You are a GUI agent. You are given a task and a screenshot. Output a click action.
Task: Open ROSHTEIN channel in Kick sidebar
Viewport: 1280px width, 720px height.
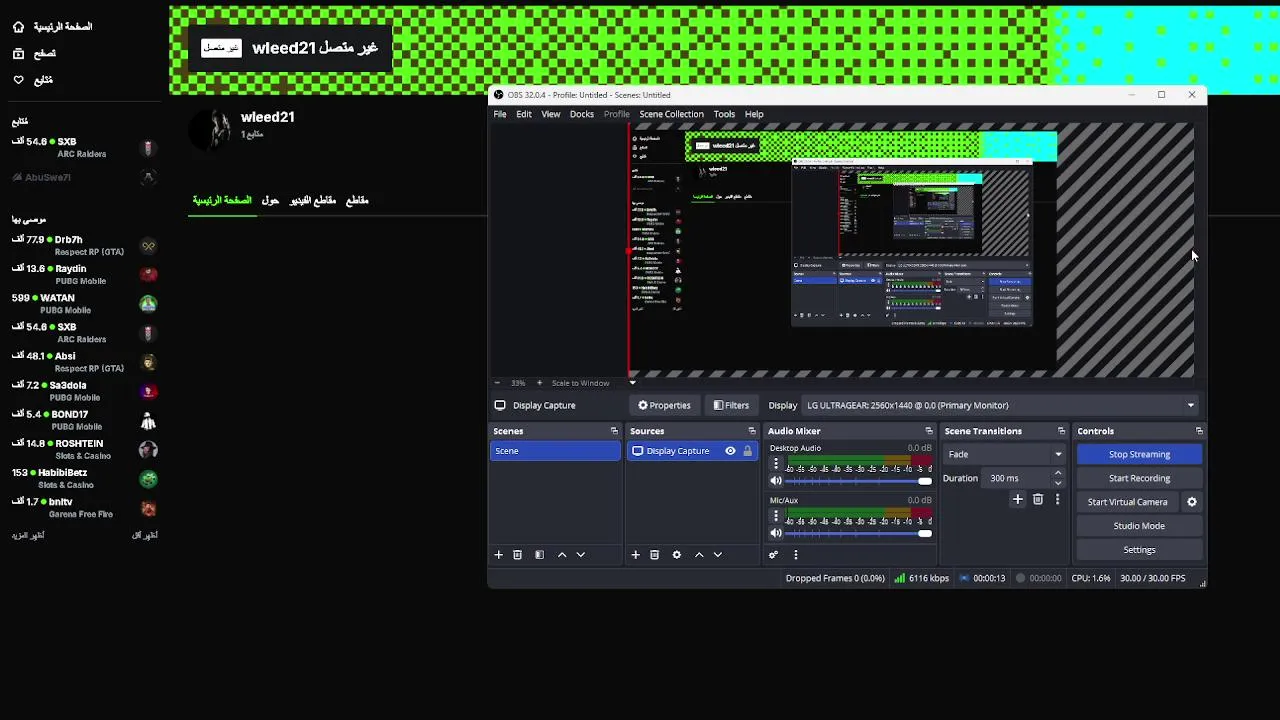pos(84,449)
